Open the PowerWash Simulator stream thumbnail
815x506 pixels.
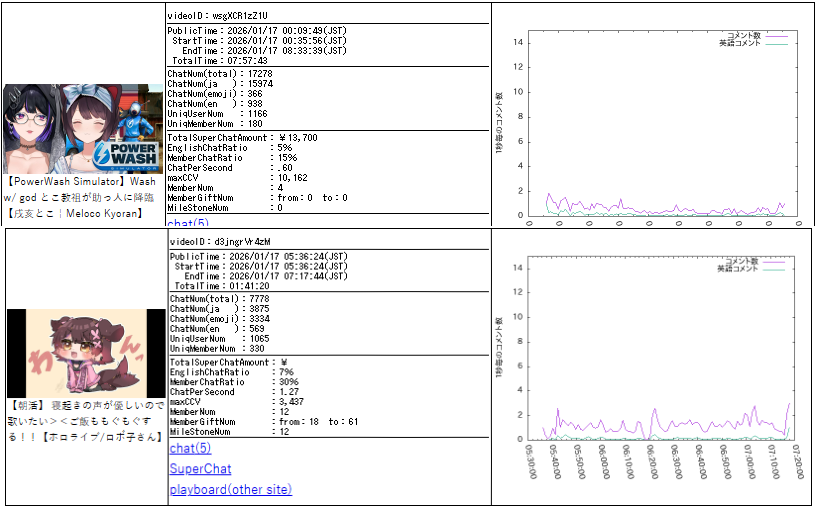83,129
